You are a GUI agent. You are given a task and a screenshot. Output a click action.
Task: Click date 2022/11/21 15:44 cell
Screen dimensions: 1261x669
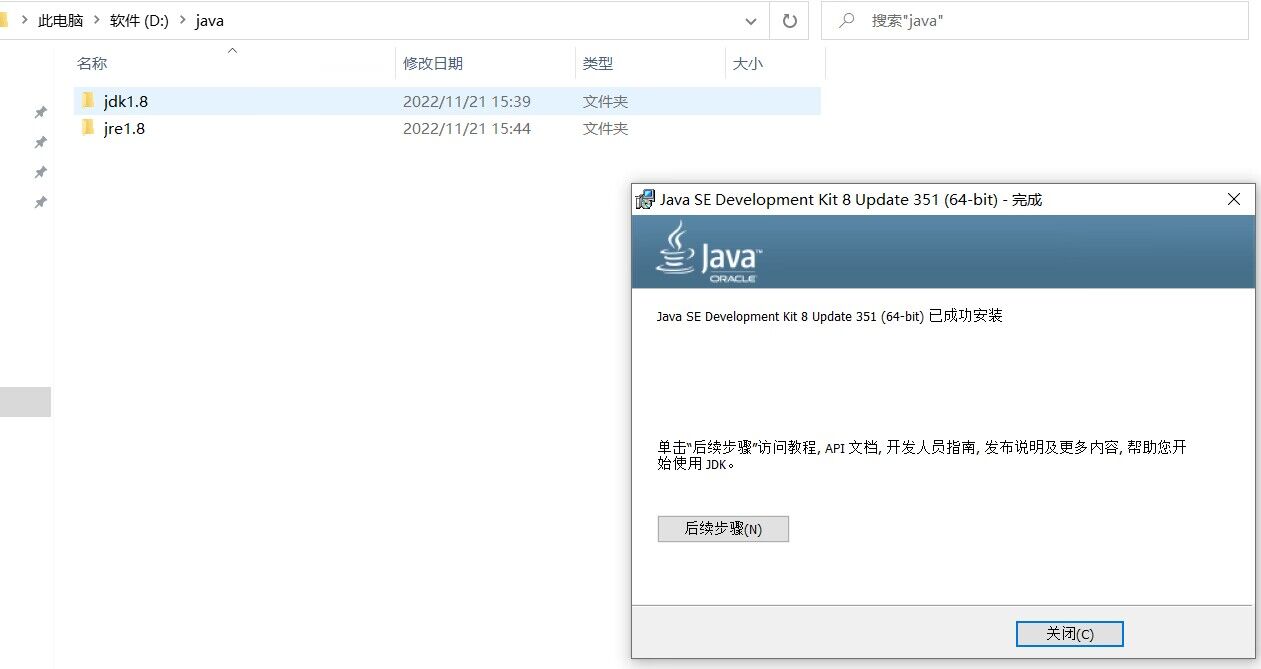[467, 128]
